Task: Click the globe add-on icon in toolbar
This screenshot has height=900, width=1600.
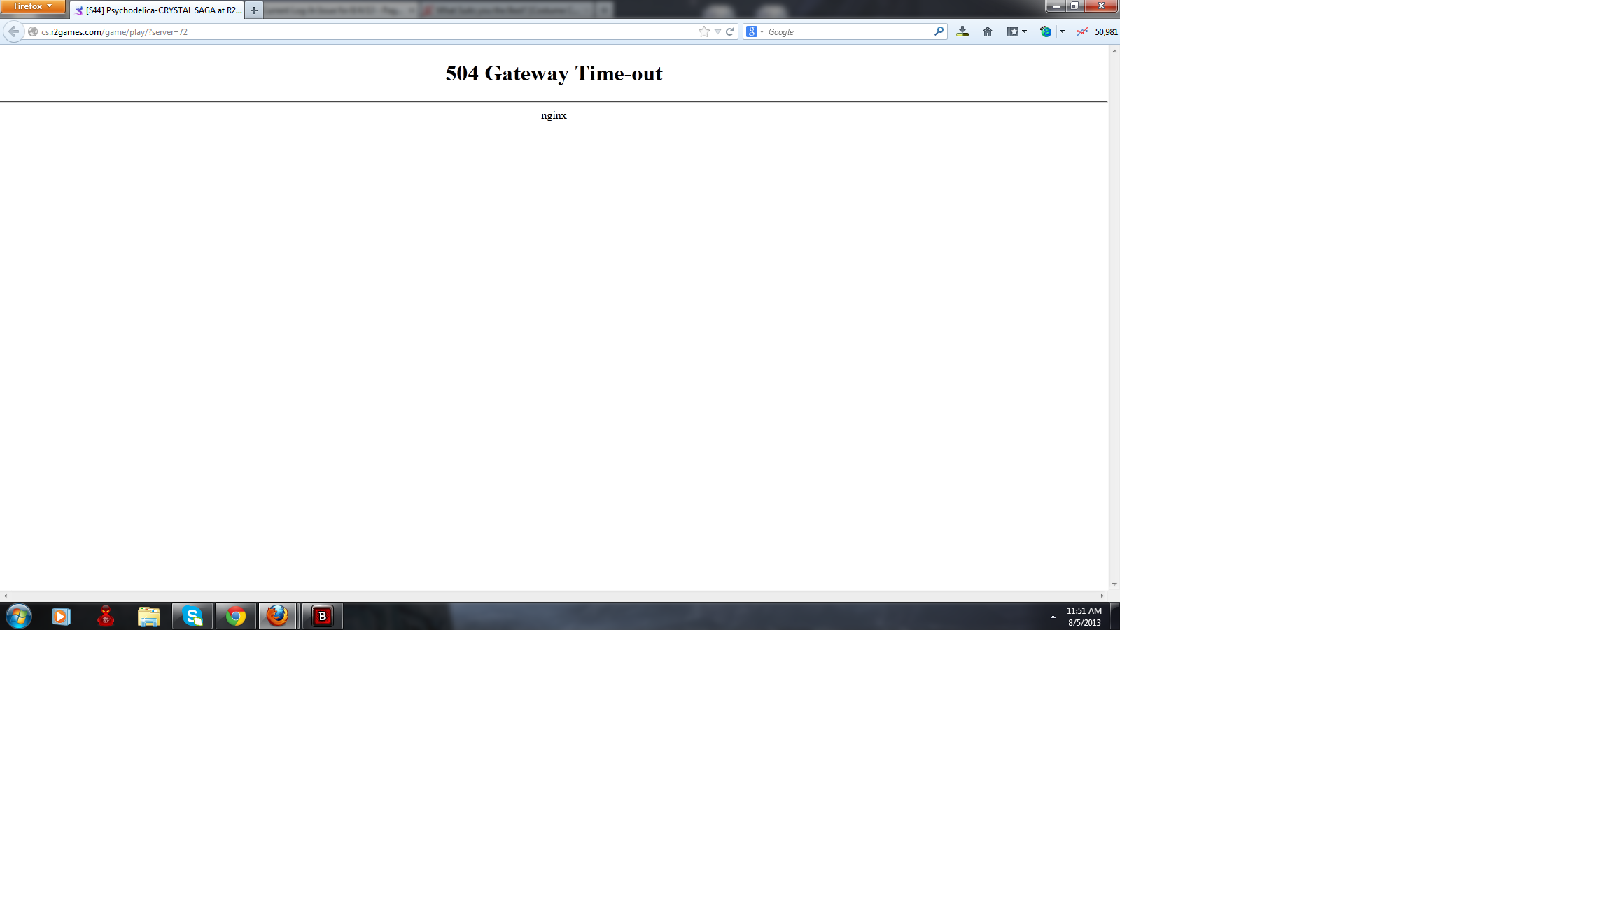Action: pyautogui.click(x=1045, y=32)
